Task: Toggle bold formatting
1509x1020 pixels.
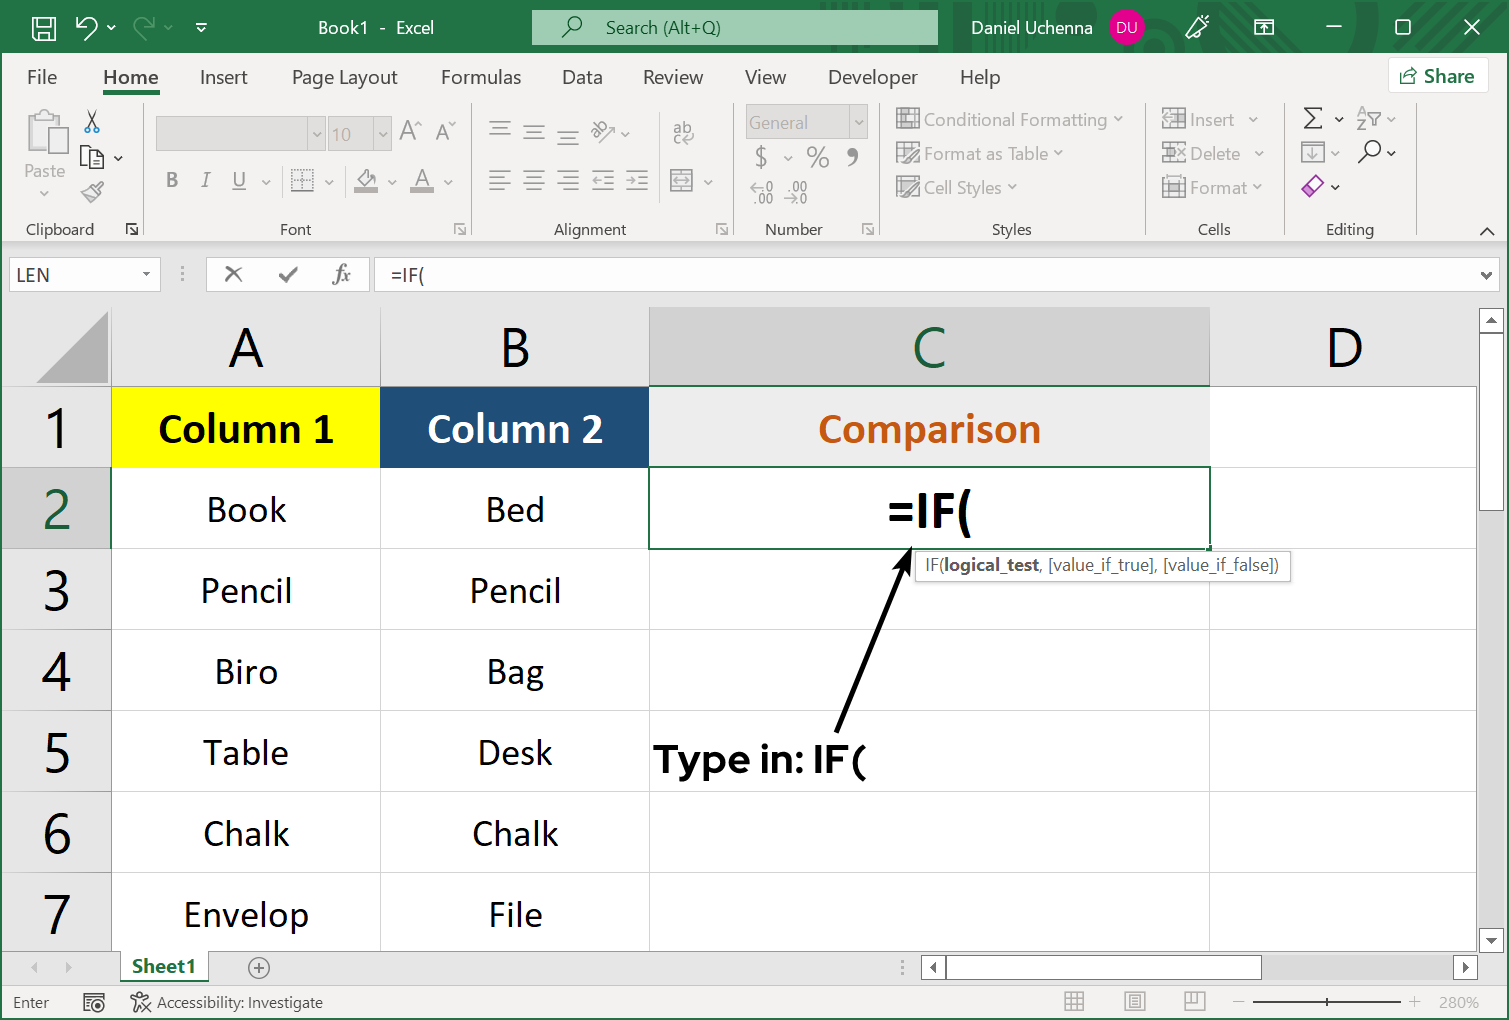Action: (x=171, y=180)
